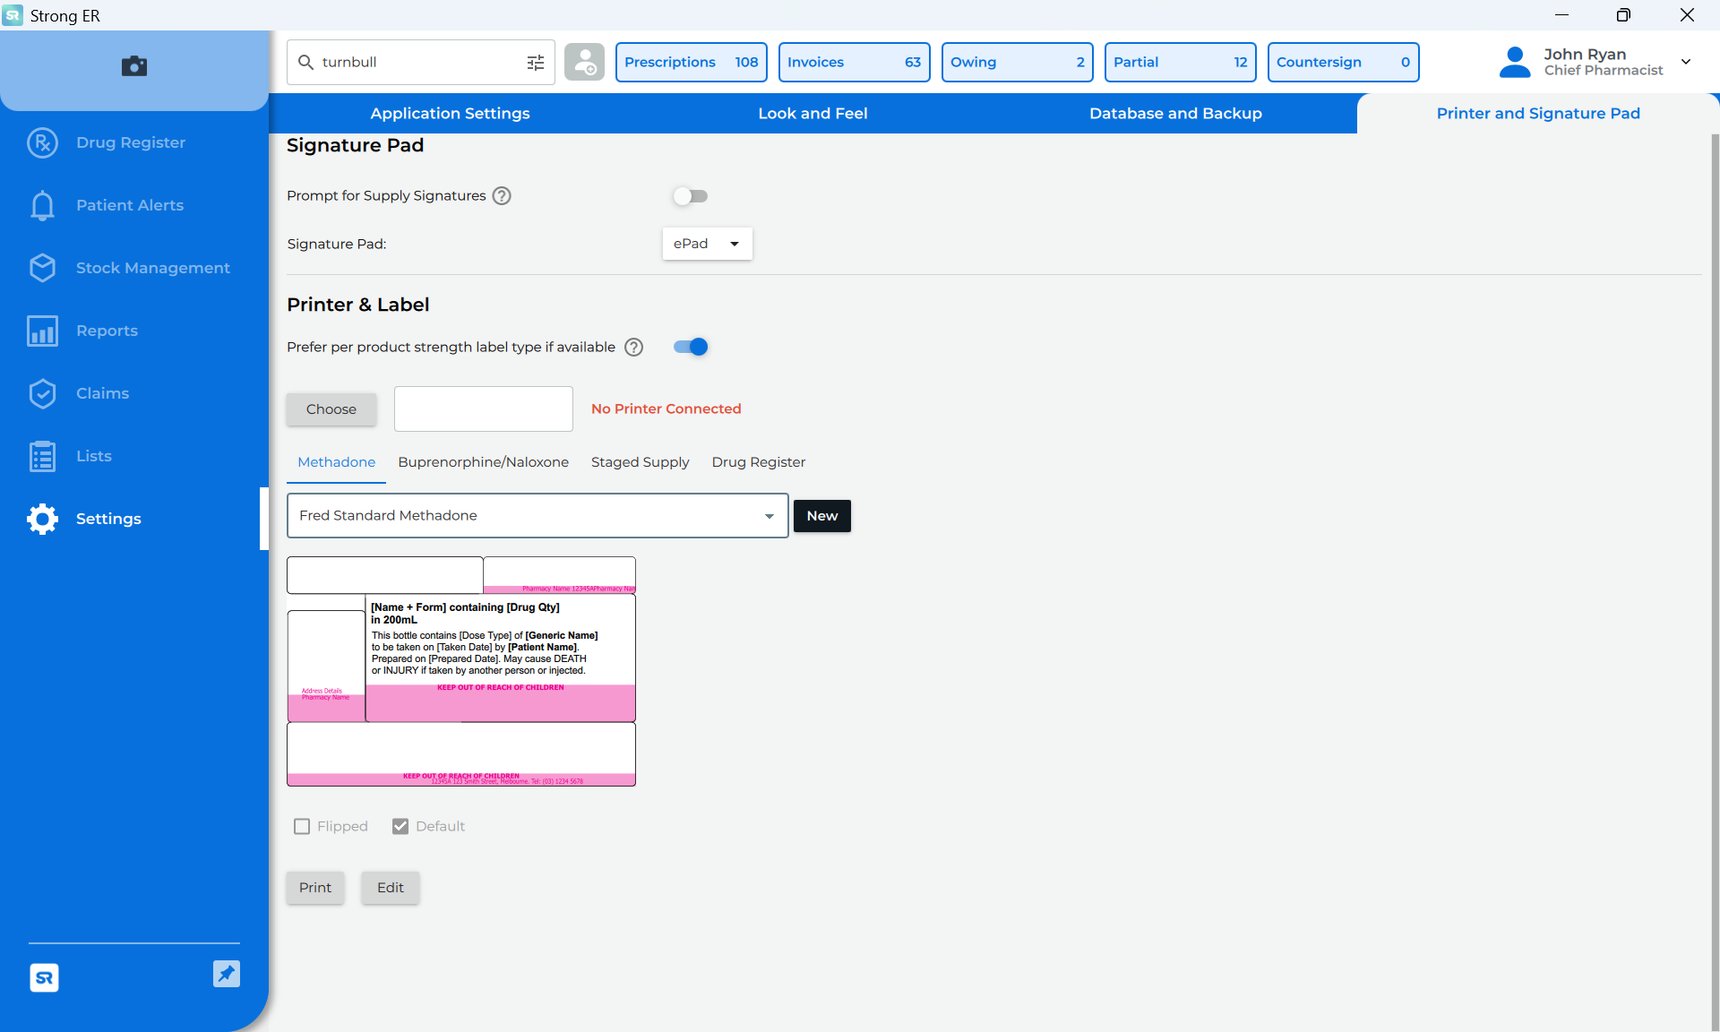Click the Strong ER logo at sidebar bottom
The height and width of the screenshot is (1032, 1720).
(x=44, y=978)
